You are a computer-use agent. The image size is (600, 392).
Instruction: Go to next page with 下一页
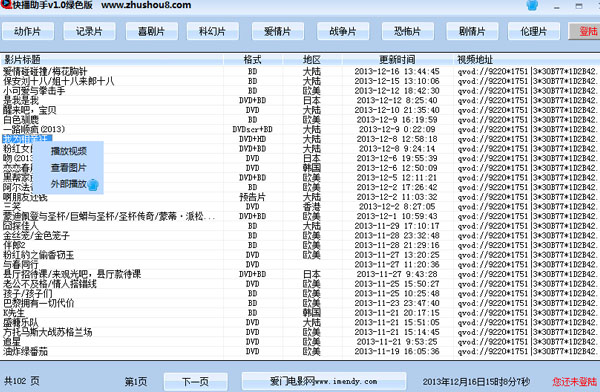coord(196,382)
